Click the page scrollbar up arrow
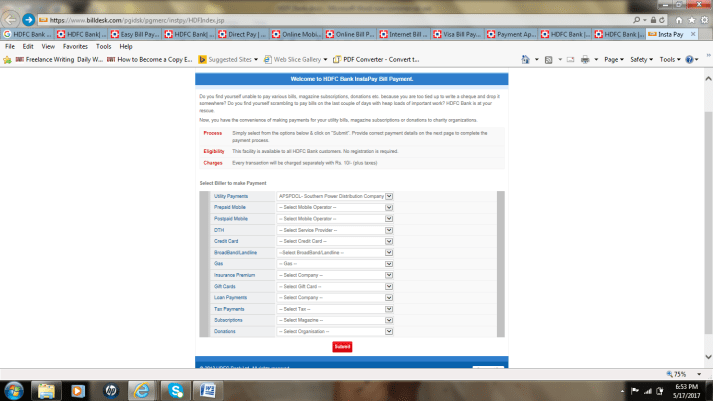 pyautogui.click(x=708, y=79)
